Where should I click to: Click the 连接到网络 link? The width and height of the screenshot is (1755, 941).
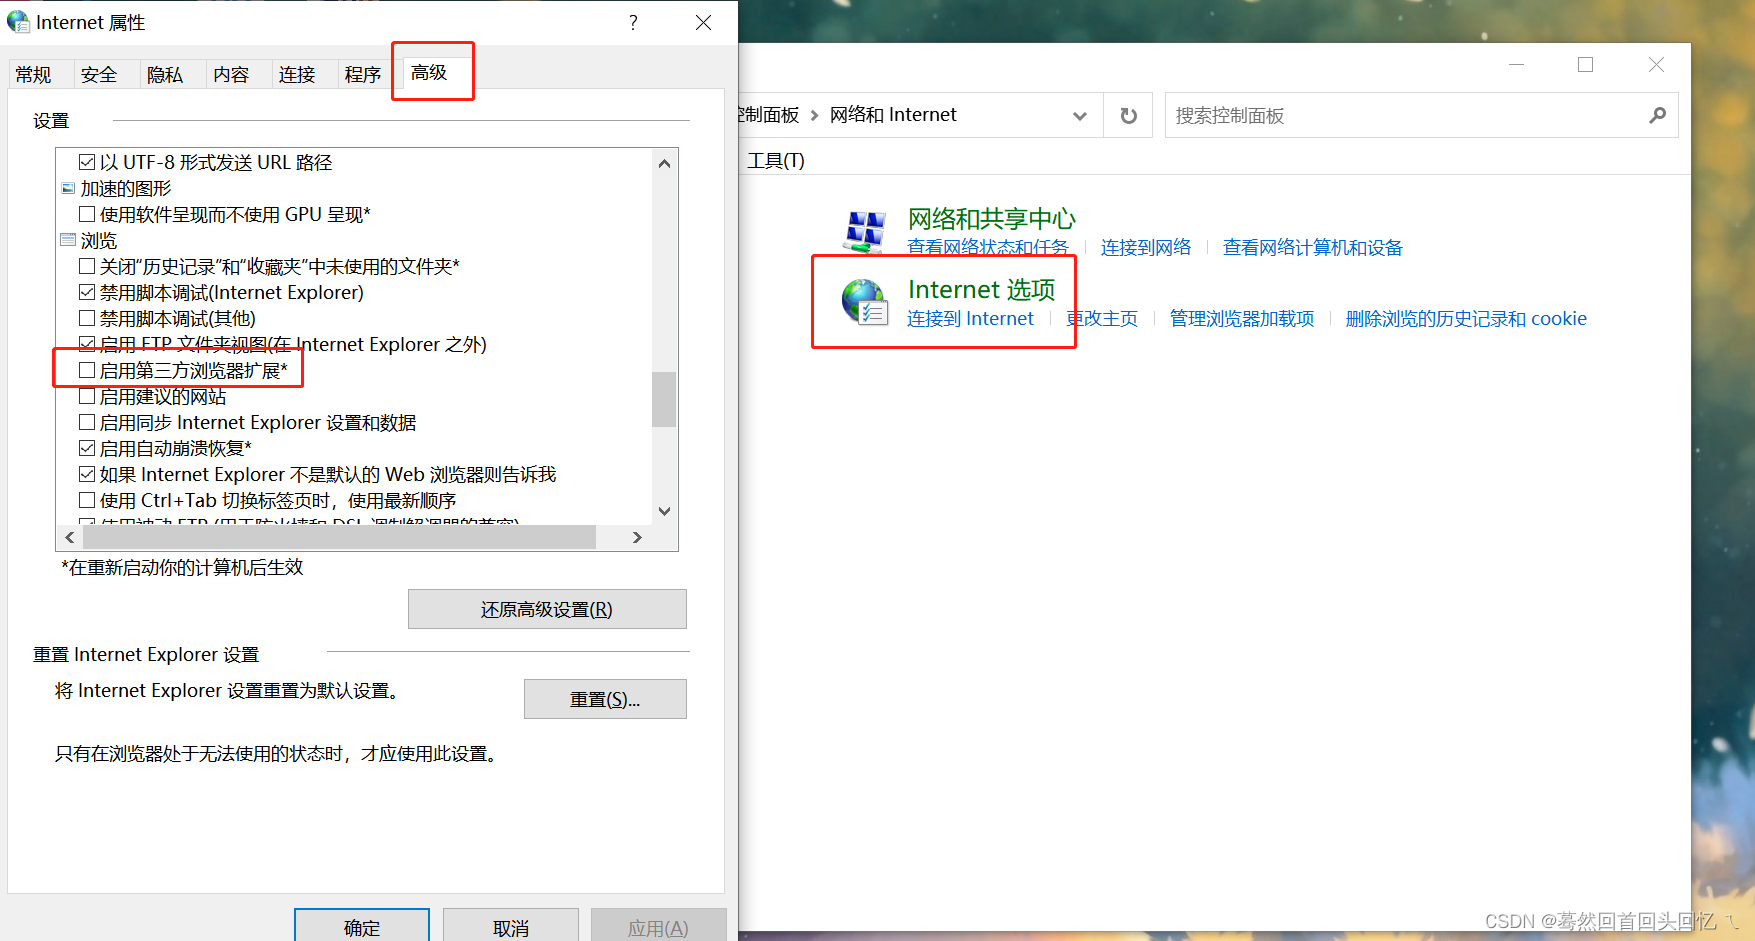coord(1146,247)
